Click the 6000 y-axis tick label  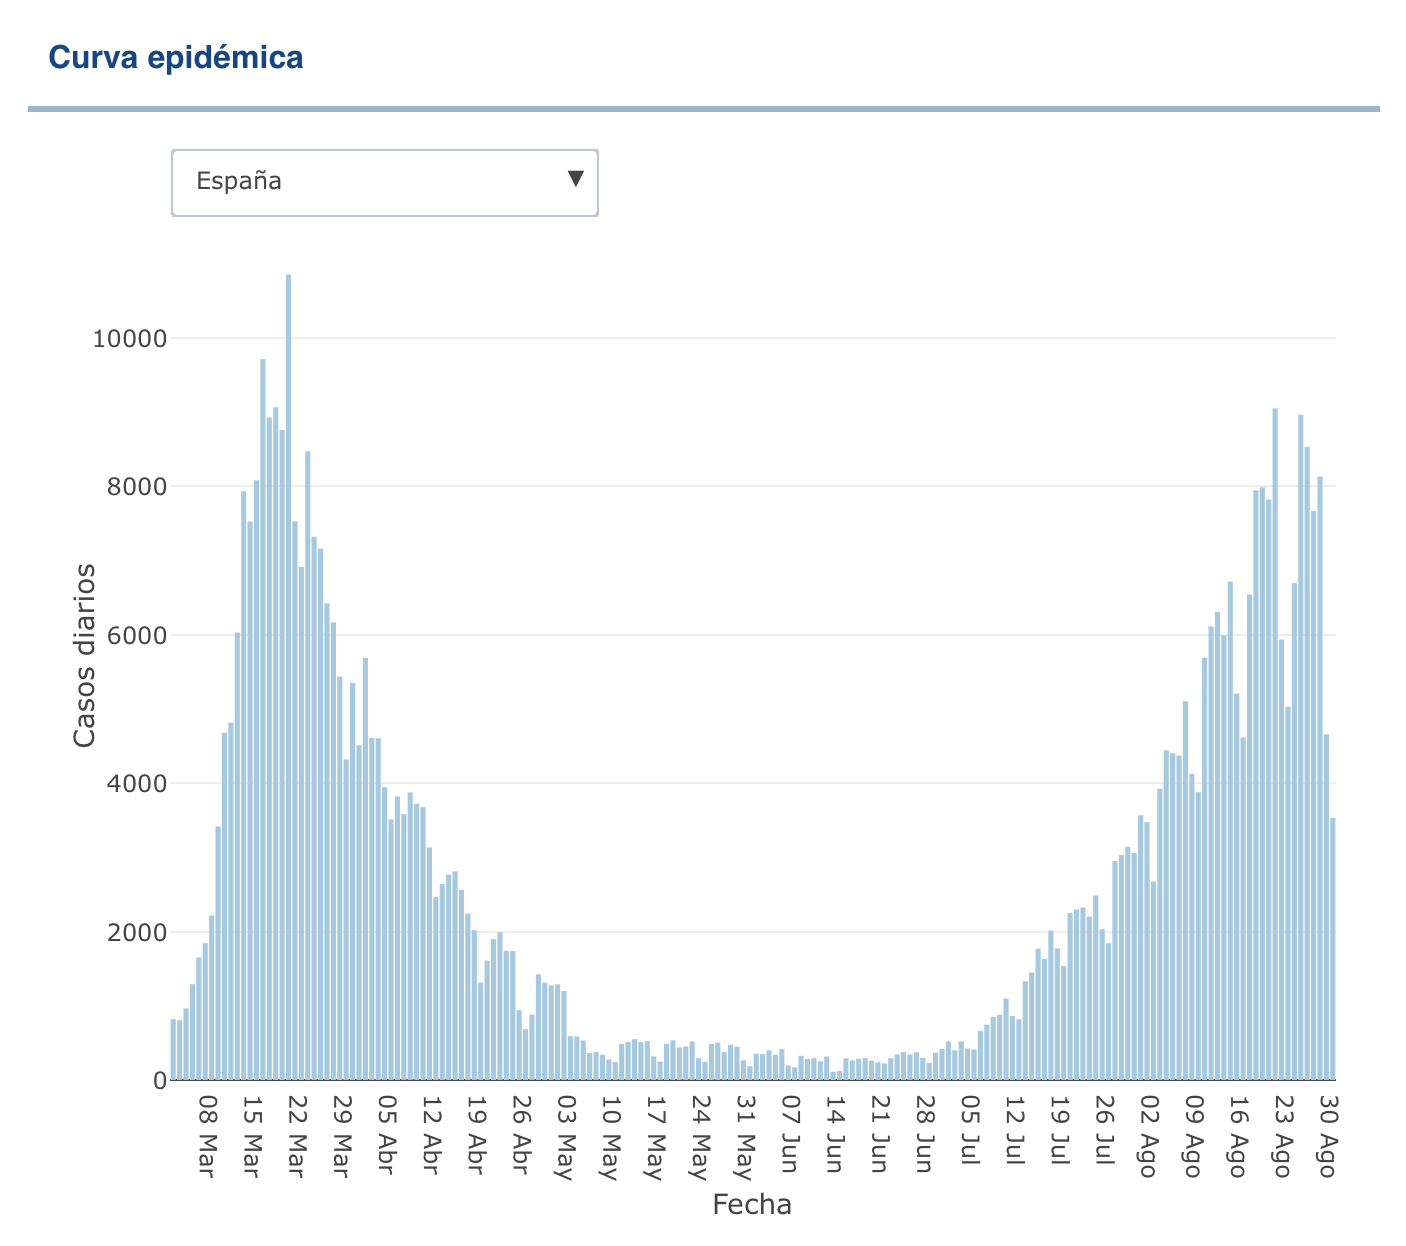click(x=136, y=635)
